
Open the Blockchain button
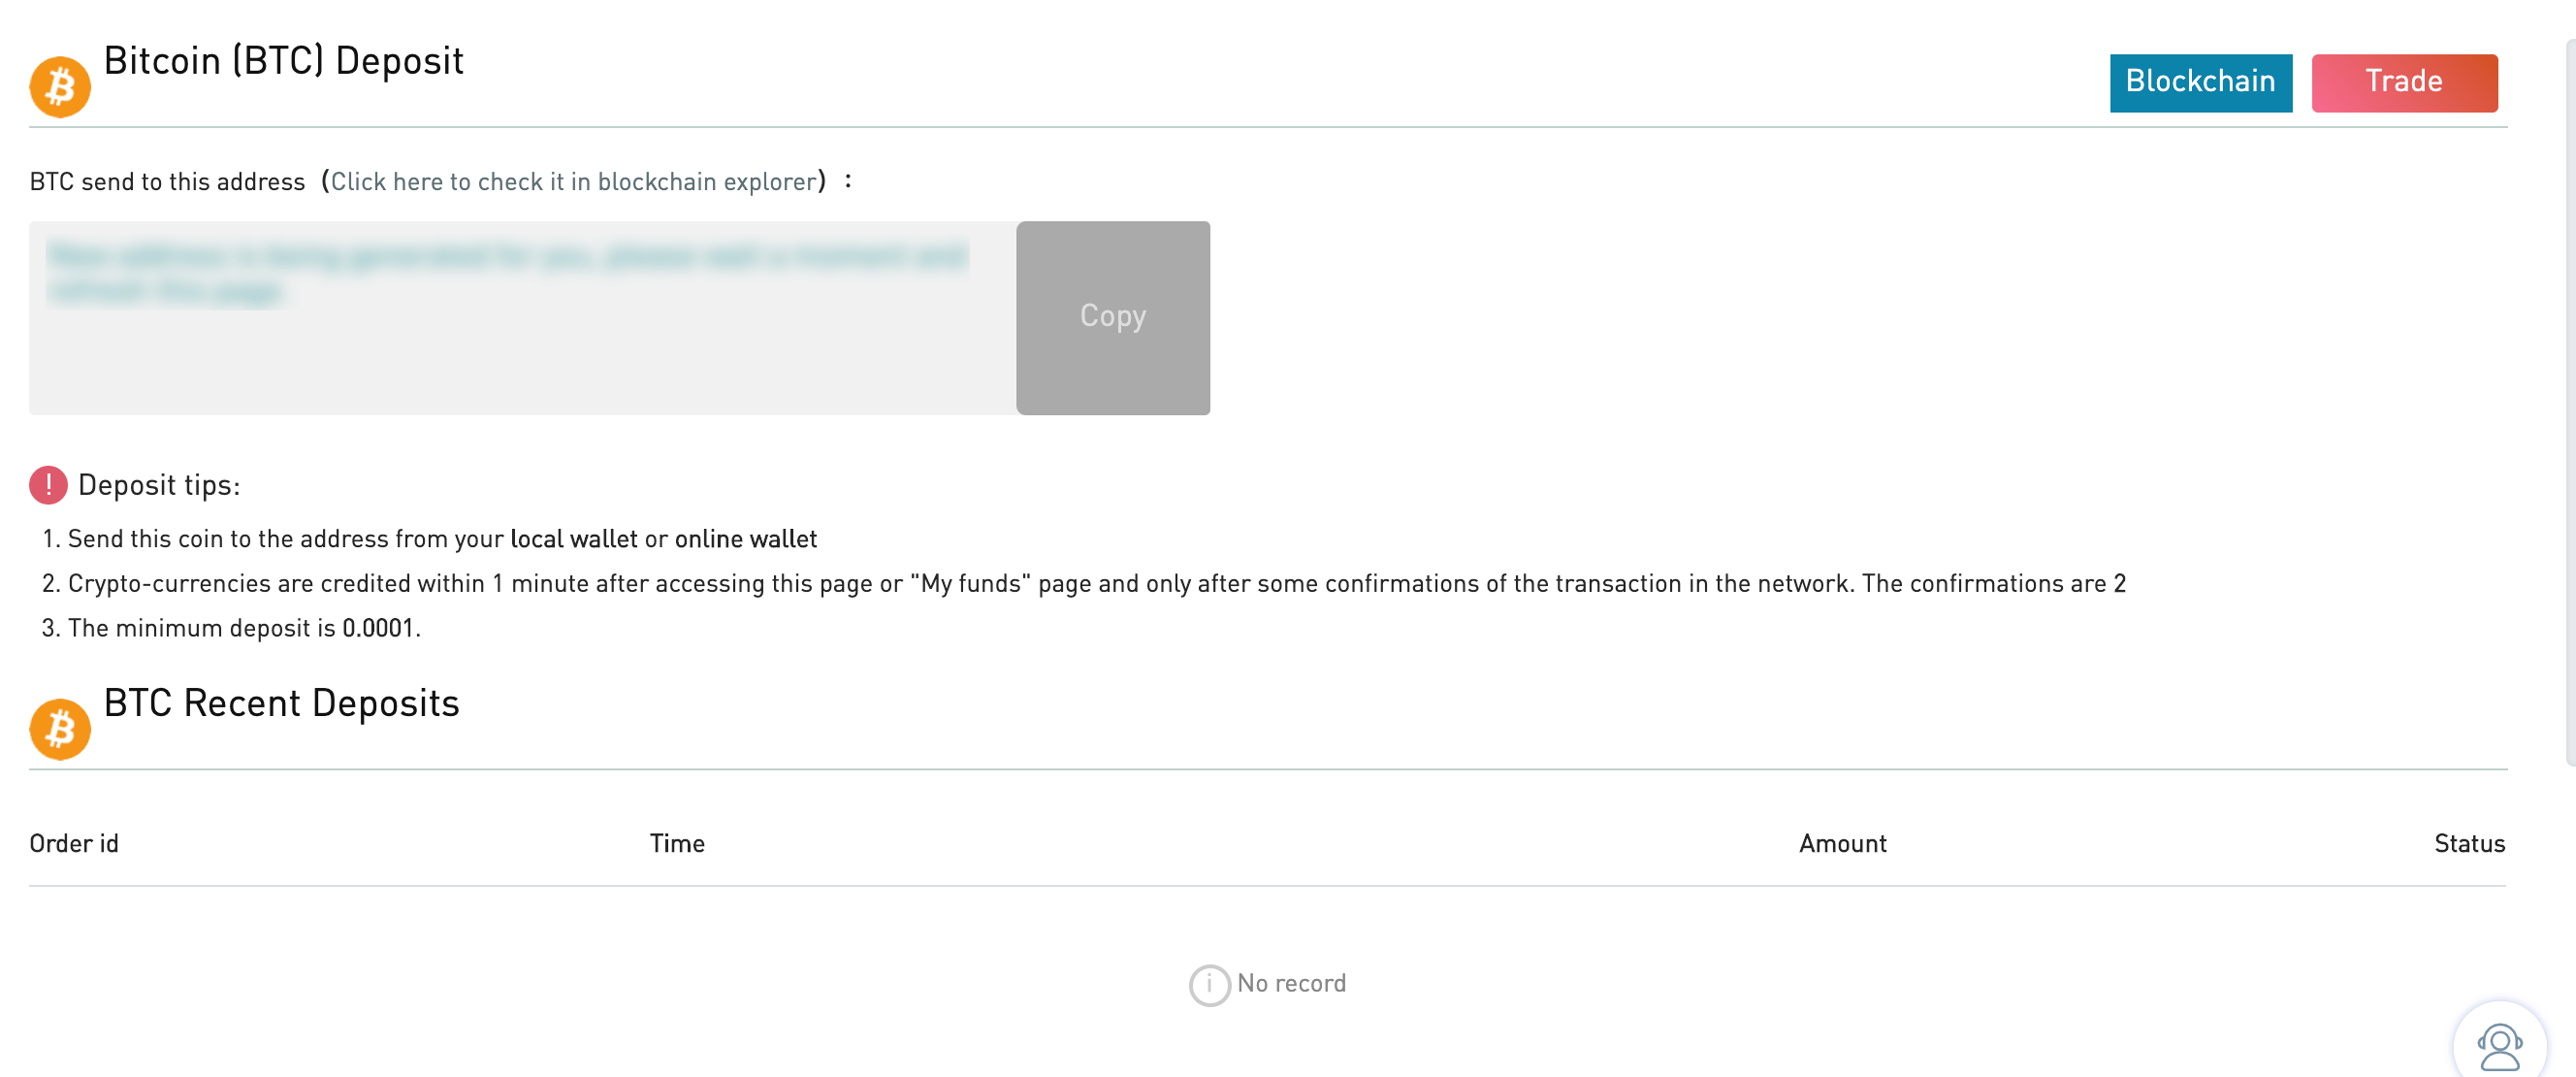tap(2200, 83)
